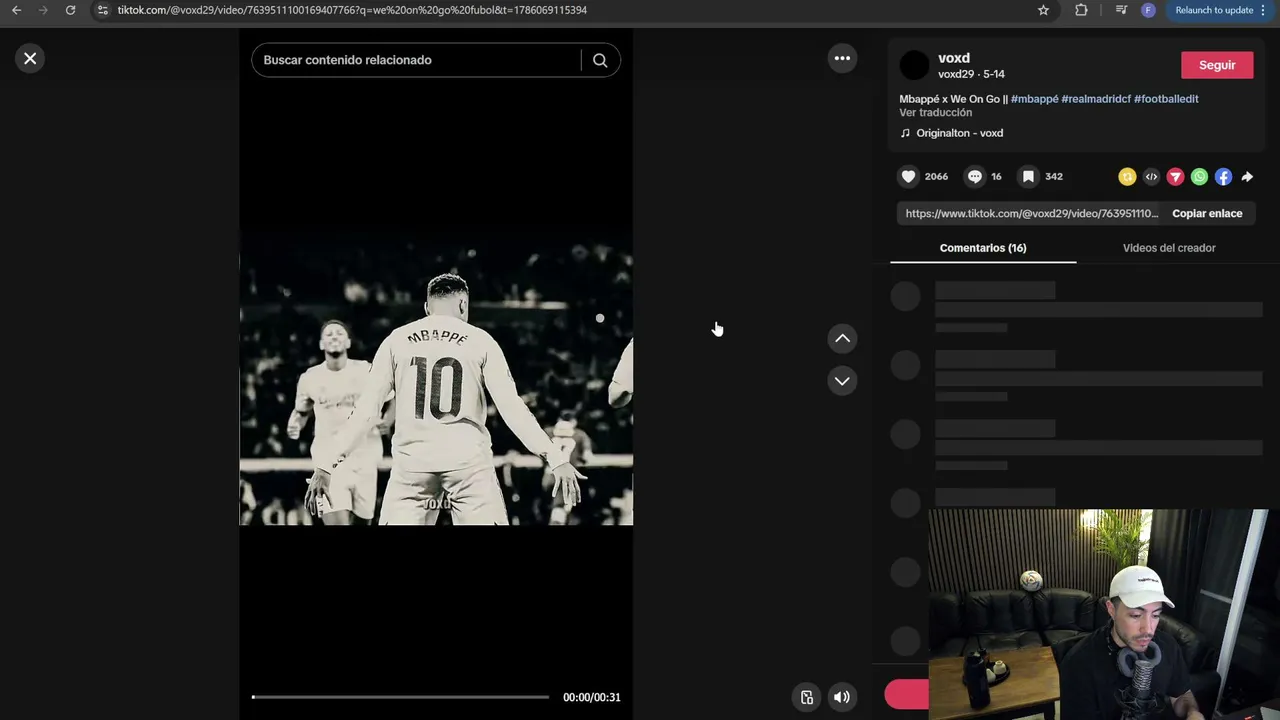The height and width of the screenshot is (720, 1280).
Task: Open the browser extensions puzzle icon
Action: [x=1081, y=10]
